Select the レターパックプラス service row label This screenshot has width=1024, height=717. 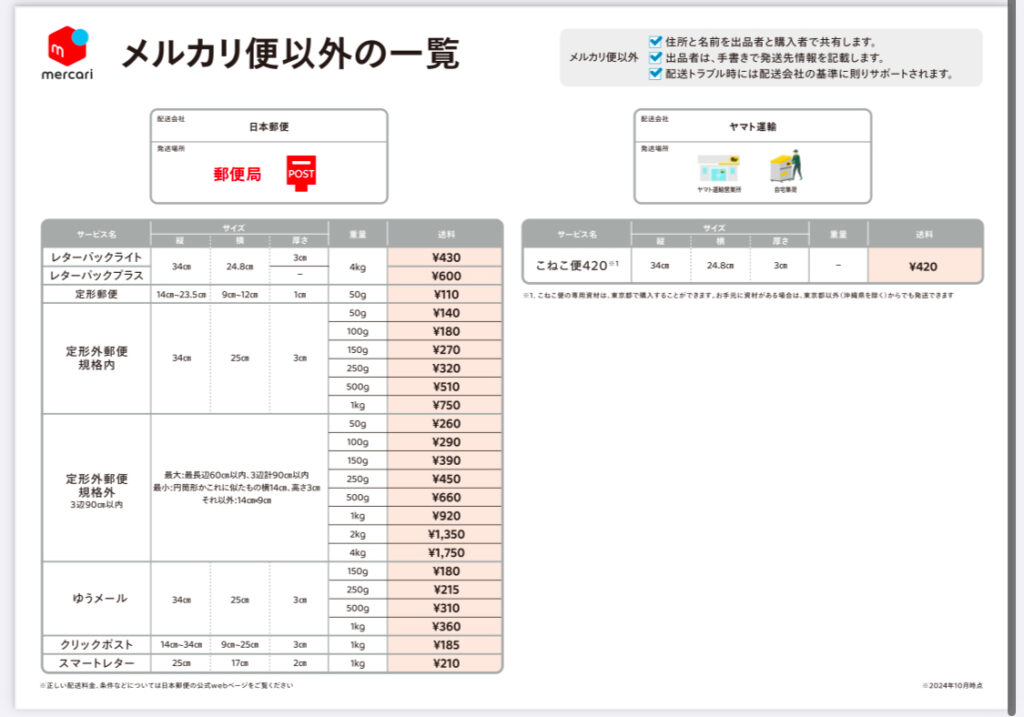point(97,276)
